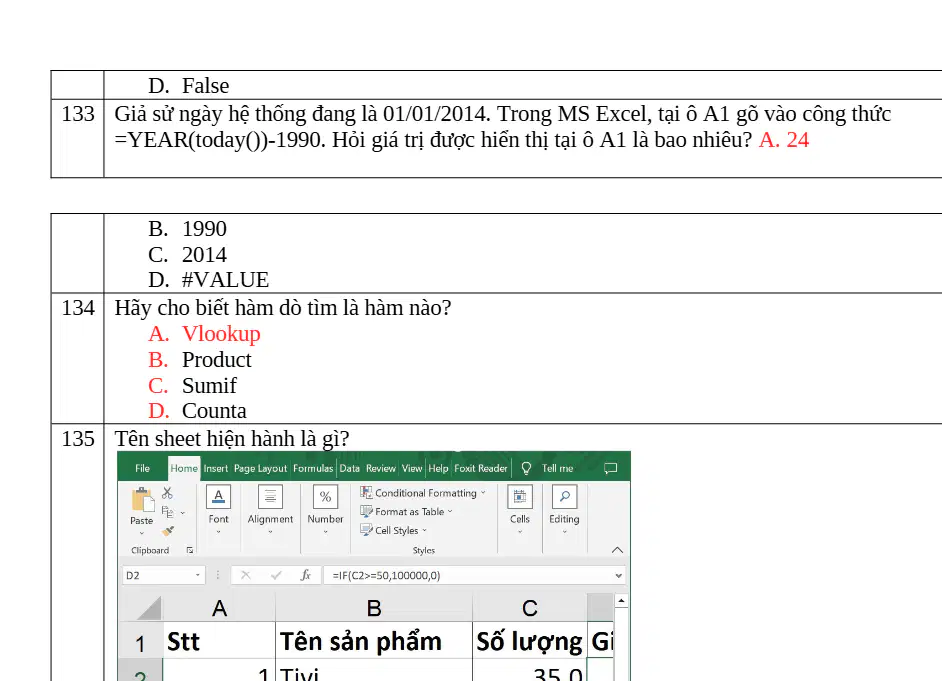Screen dimensions: 942x681
Task: Open the Page Layout tab
Action: pyautogui.click(x=260, y=468)
